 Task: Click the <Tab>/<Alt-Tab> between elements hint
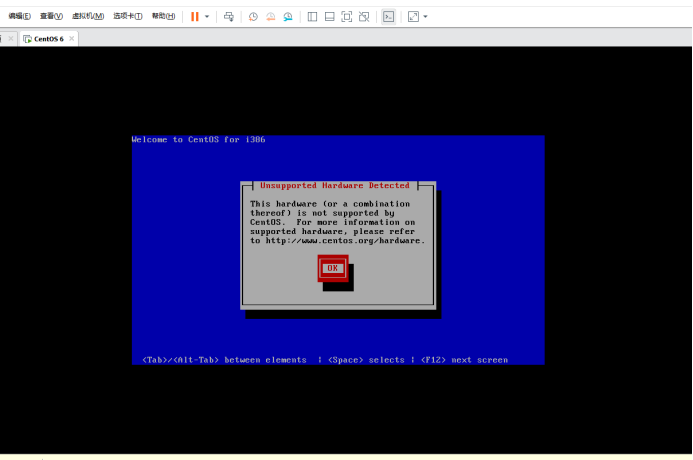pyautogui.click(x=225, y=360)
